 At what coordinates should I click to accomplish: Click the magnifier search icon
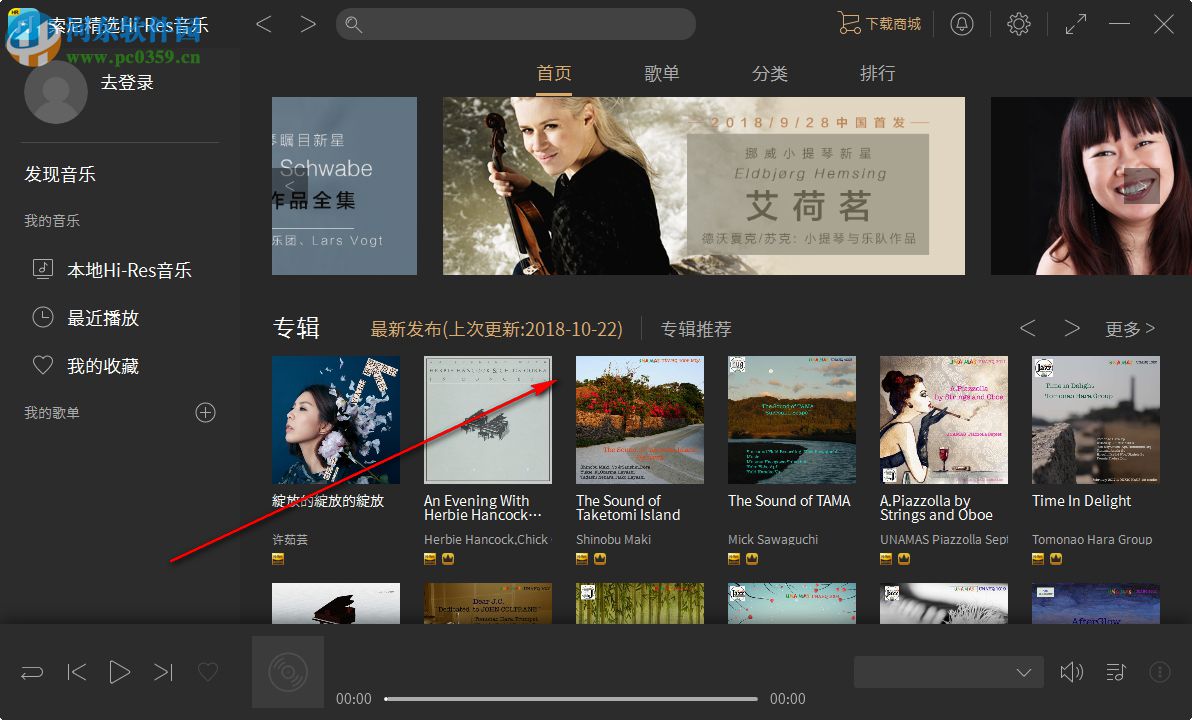[353, 24]
